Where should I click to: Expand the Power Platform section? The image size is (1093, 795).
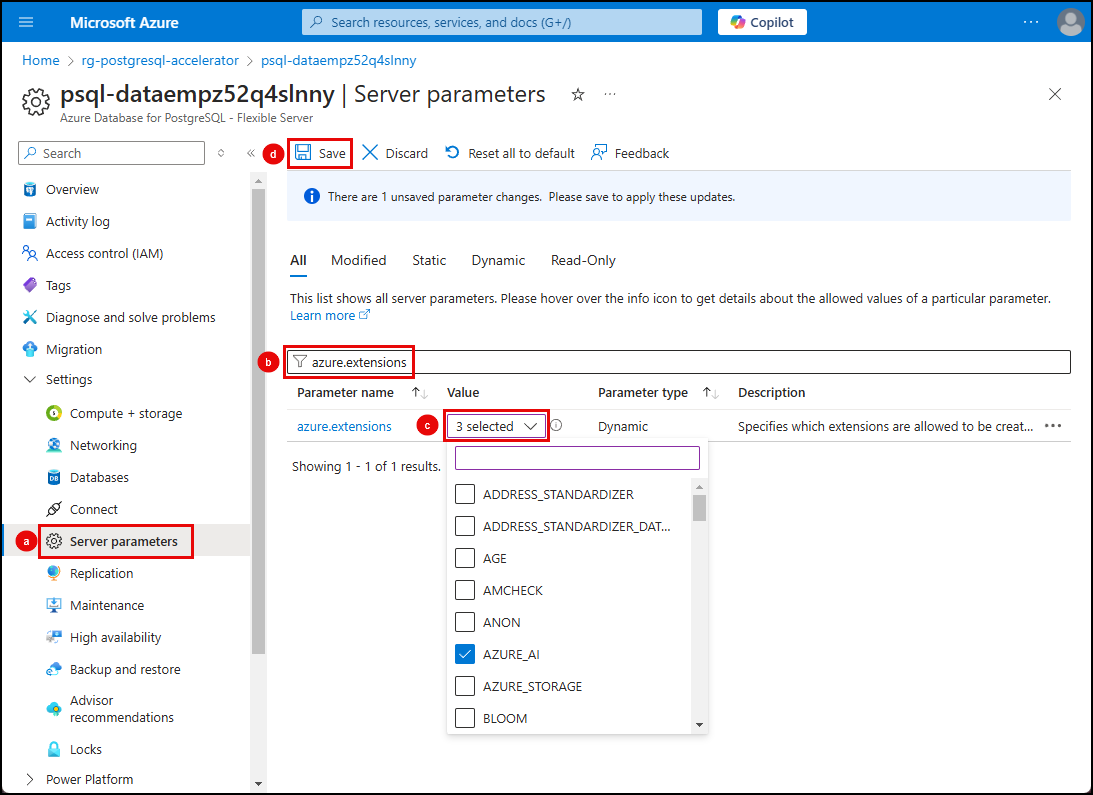[x=30, y=780]
